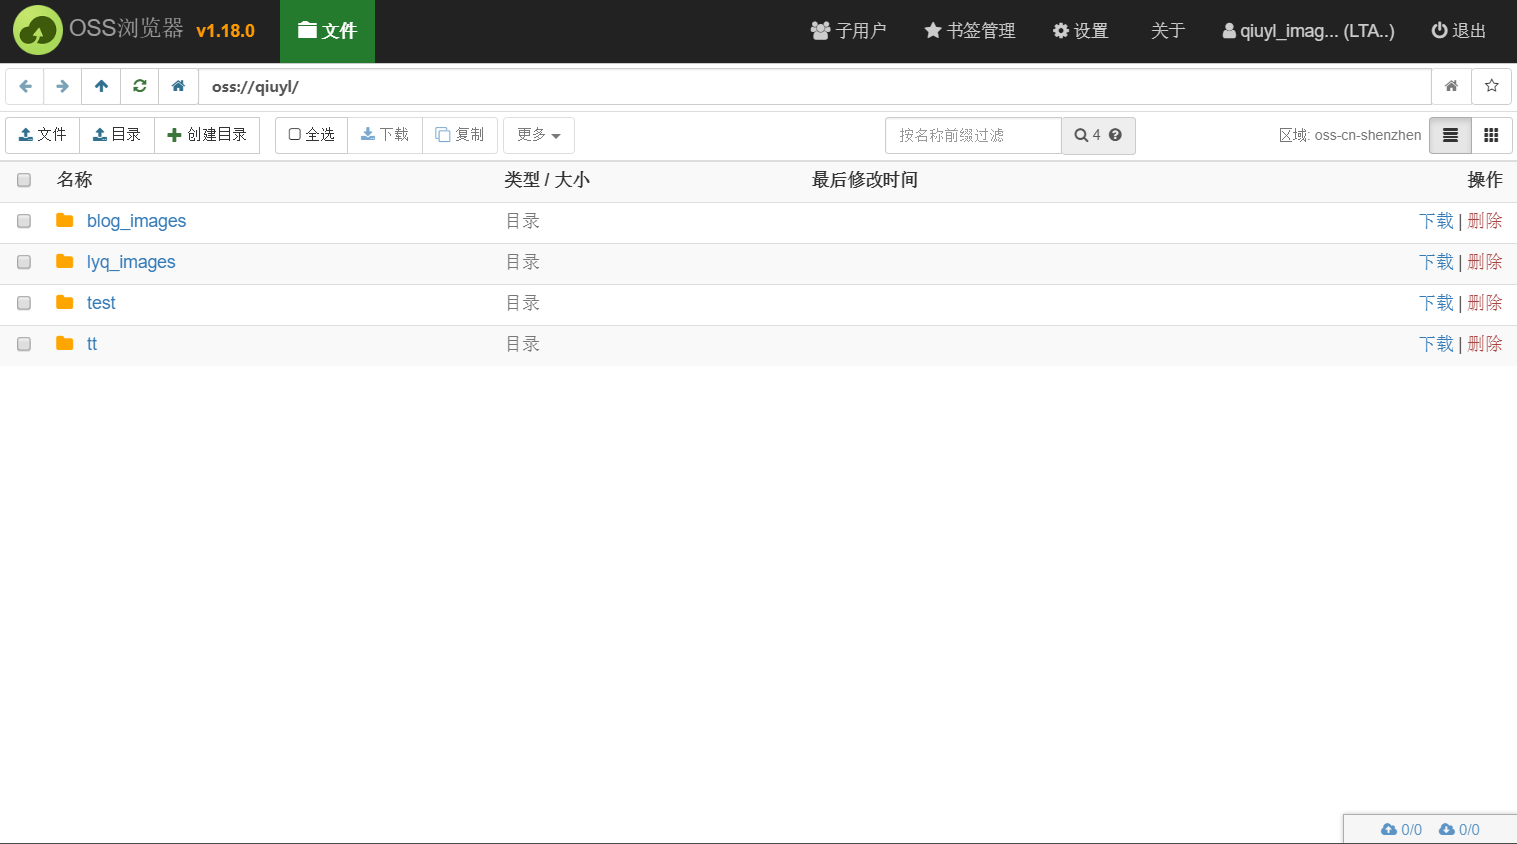1517x844 pixels.
Task: Expand the 更多 dropdown menu
Action: (x=539, y=135)
